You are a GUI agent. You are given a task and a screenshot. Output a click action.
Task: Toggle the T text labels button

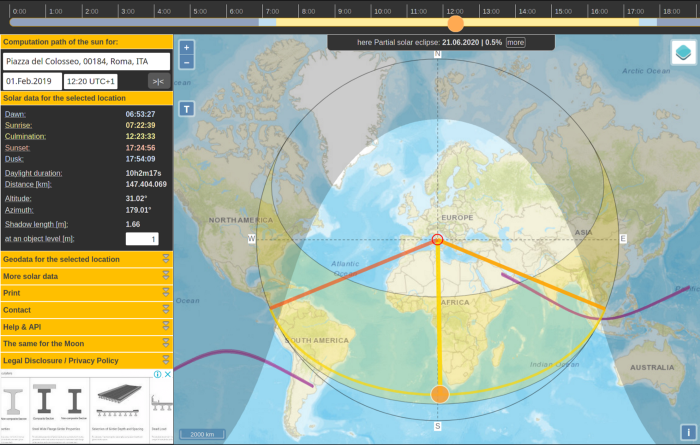pyautogui.click(x=187, y=109)
